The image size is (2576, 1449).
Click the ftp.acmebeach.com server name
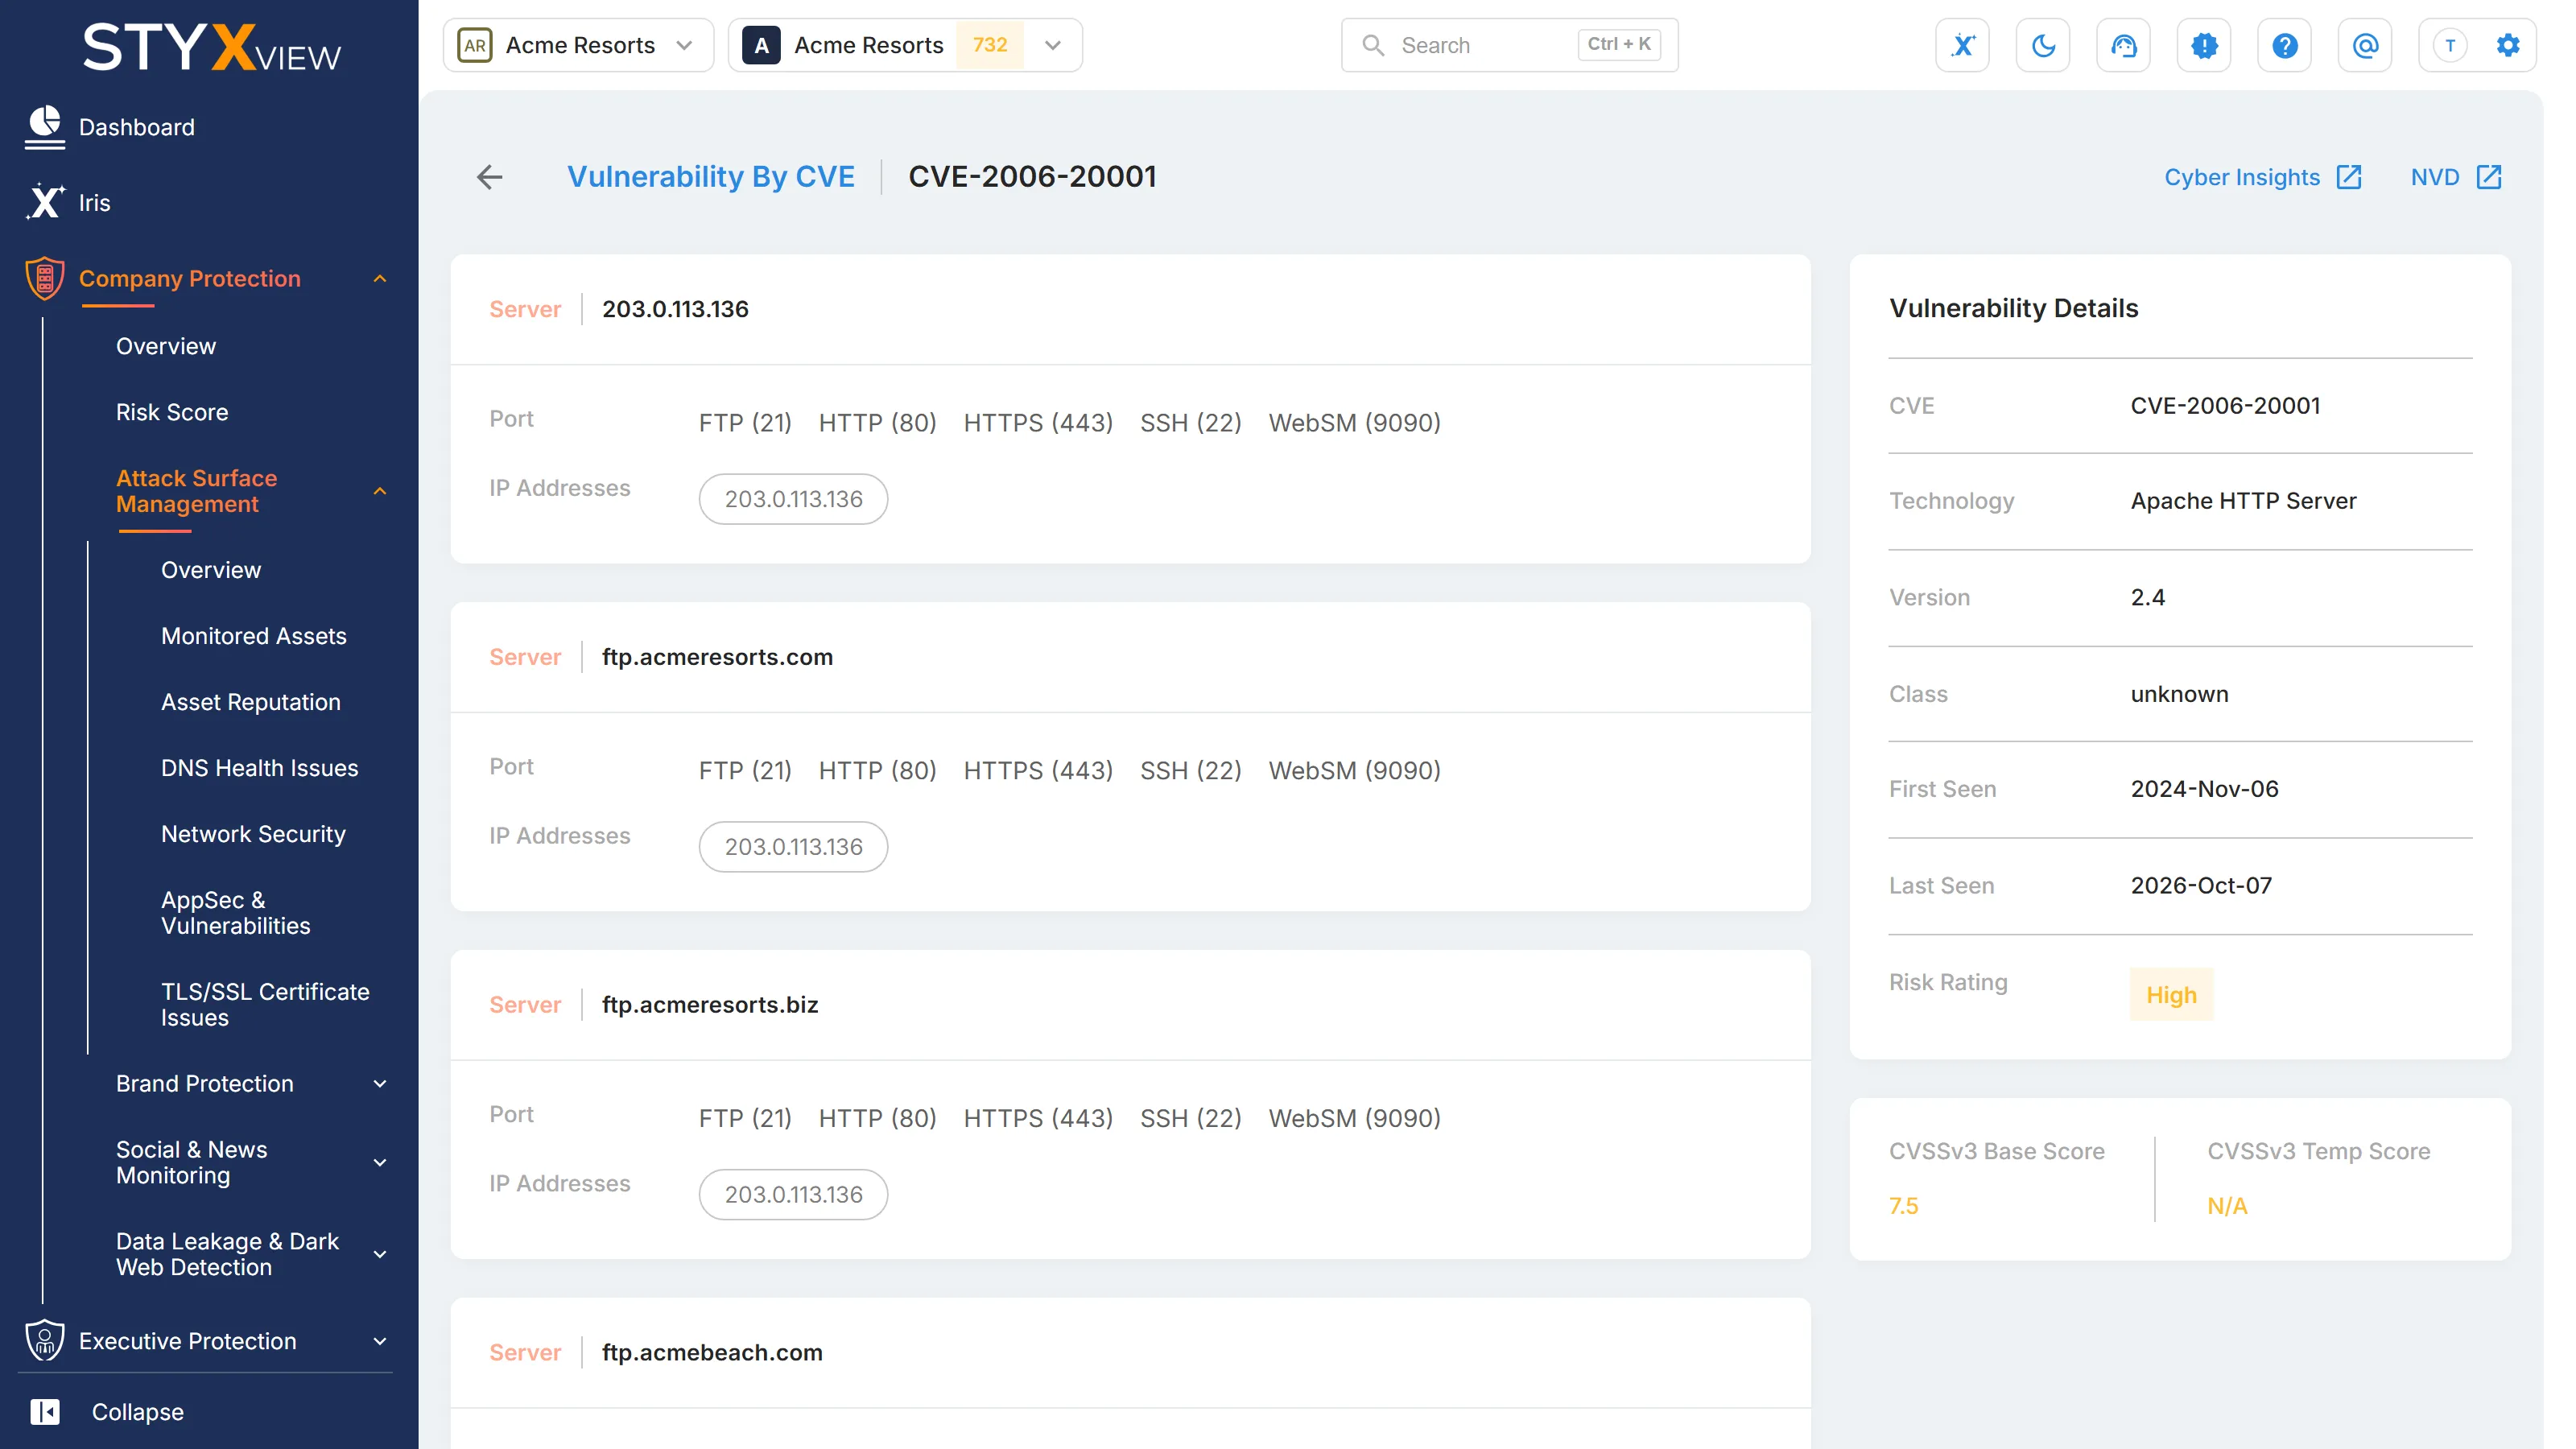[712, 1353]
